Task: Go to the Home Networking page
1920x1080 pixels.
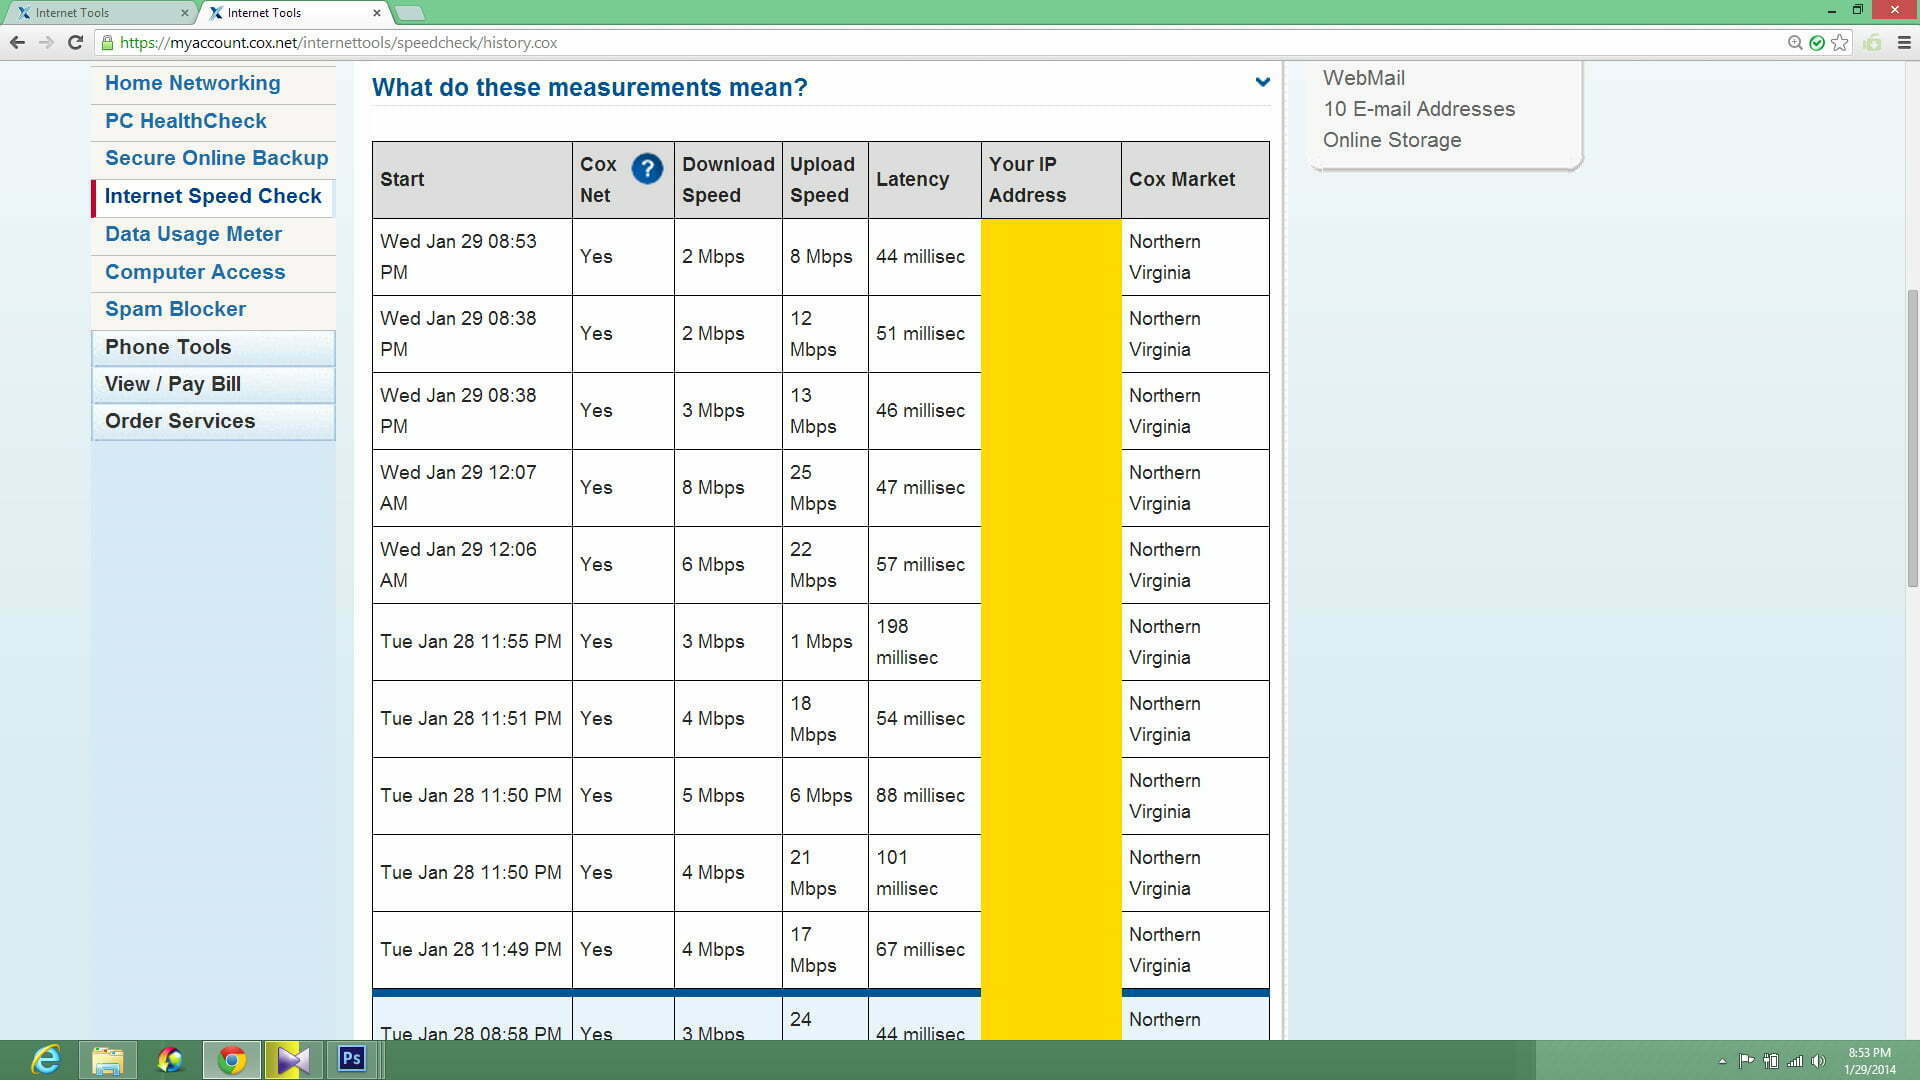Action: coord(192,83)
